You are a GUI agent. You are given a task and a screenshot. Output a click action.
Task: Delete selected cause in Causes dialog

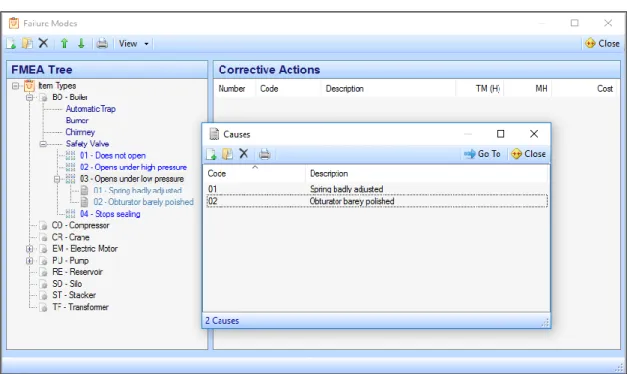click(244, 154)
